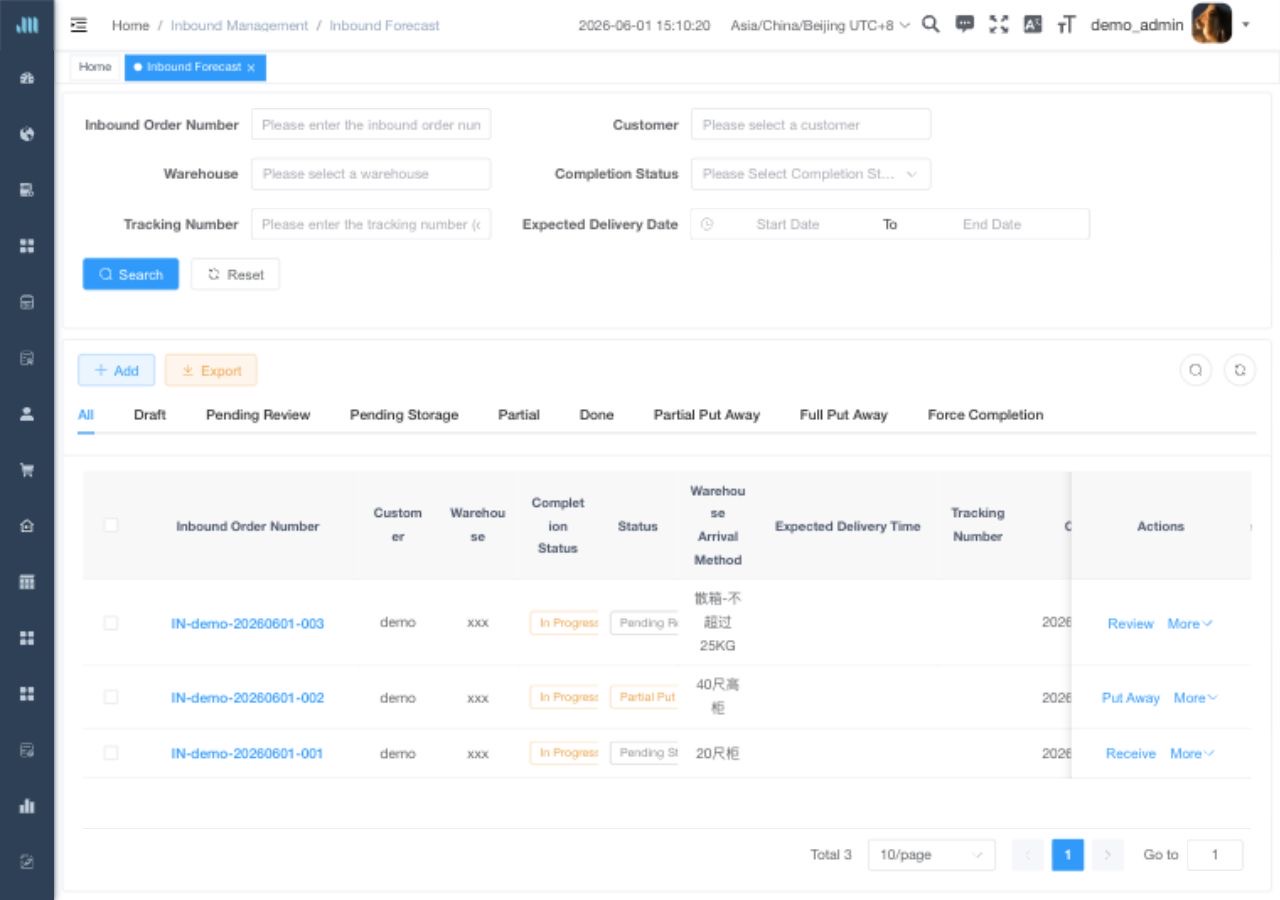Open the dashboard gauge sidebar icon
This screenshot has height=900, width=1280.
click(27, 78)
